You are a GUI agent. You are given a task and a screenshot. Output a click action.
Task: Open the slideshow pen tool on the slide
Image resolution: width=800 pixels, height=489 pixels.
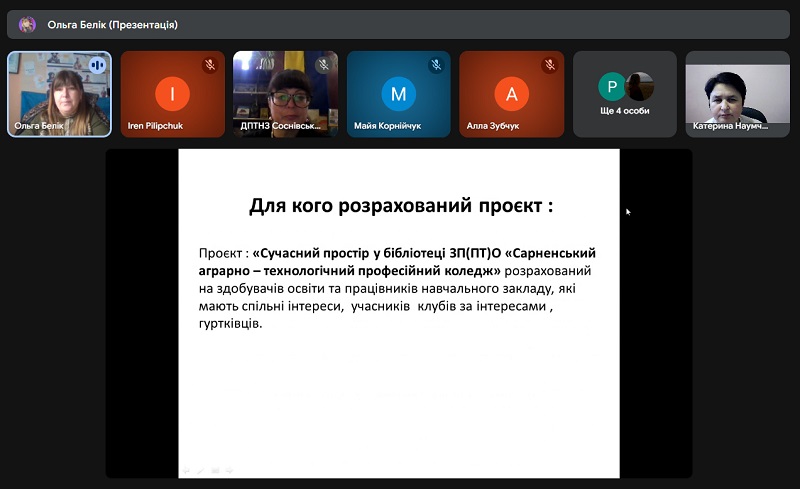pyautogui.click(x=201, y=470)
